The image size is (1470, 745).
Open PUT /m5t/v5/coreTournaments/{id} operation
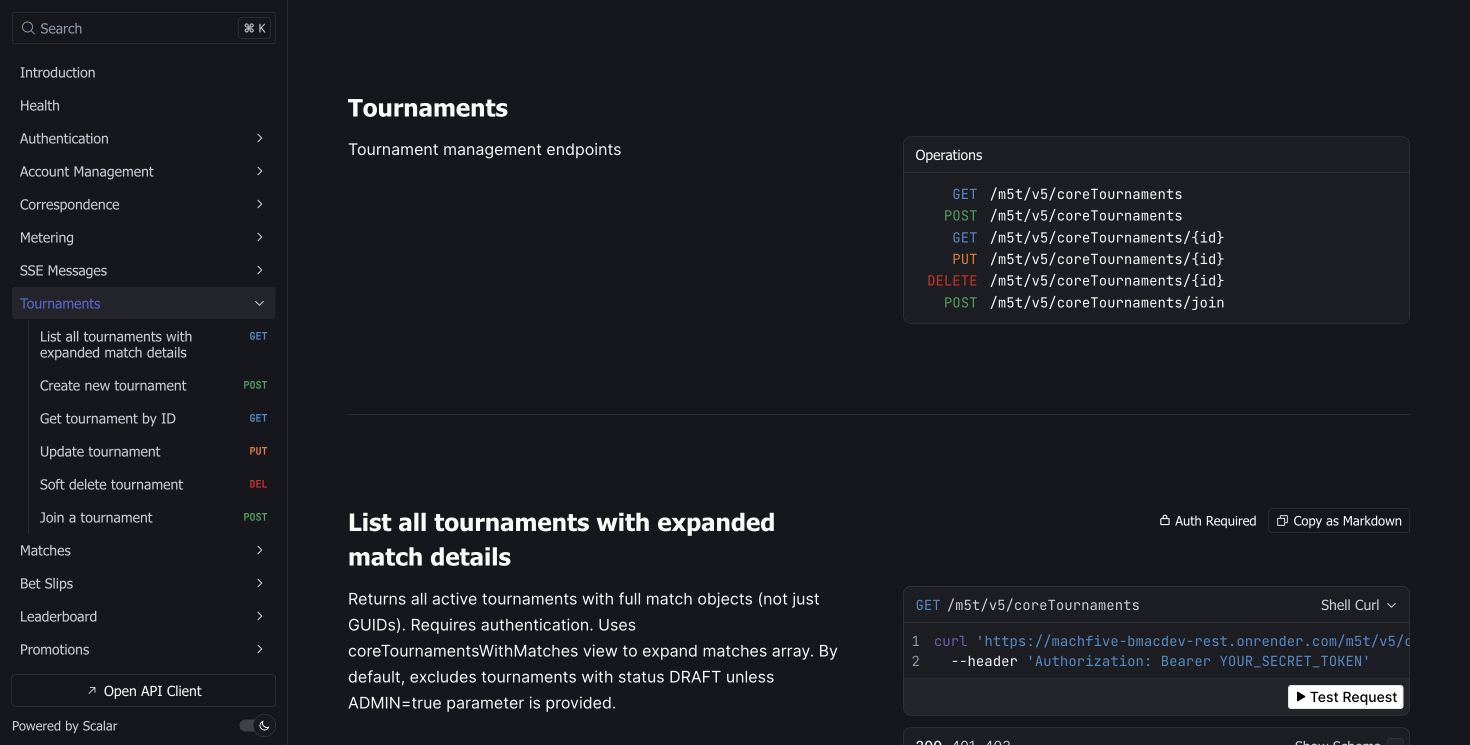[x=1088, y=259]
